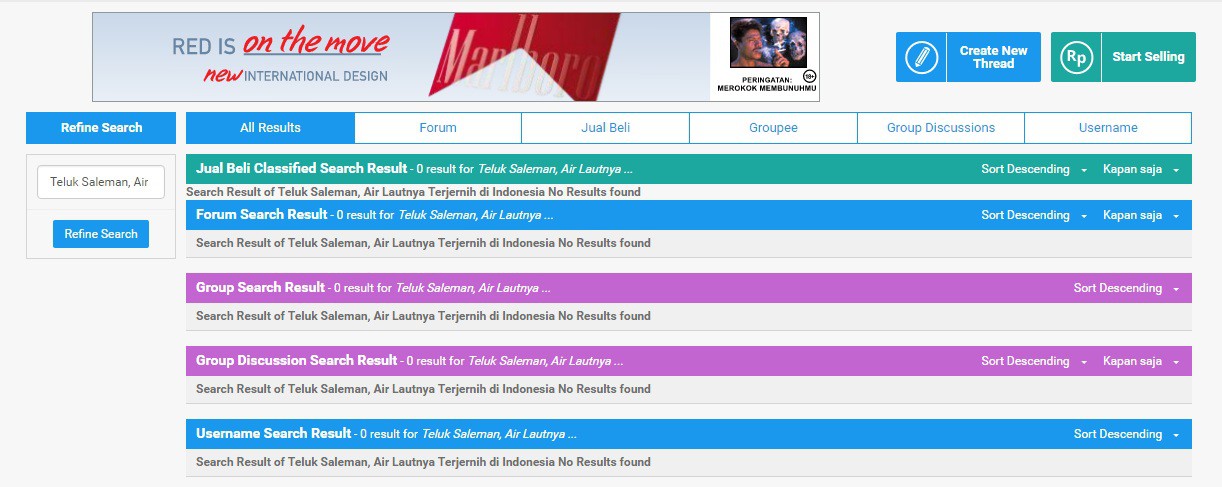Focus the search box containing Teluk Saleman
Screen dimensions: 1222x487
point(101,182)
